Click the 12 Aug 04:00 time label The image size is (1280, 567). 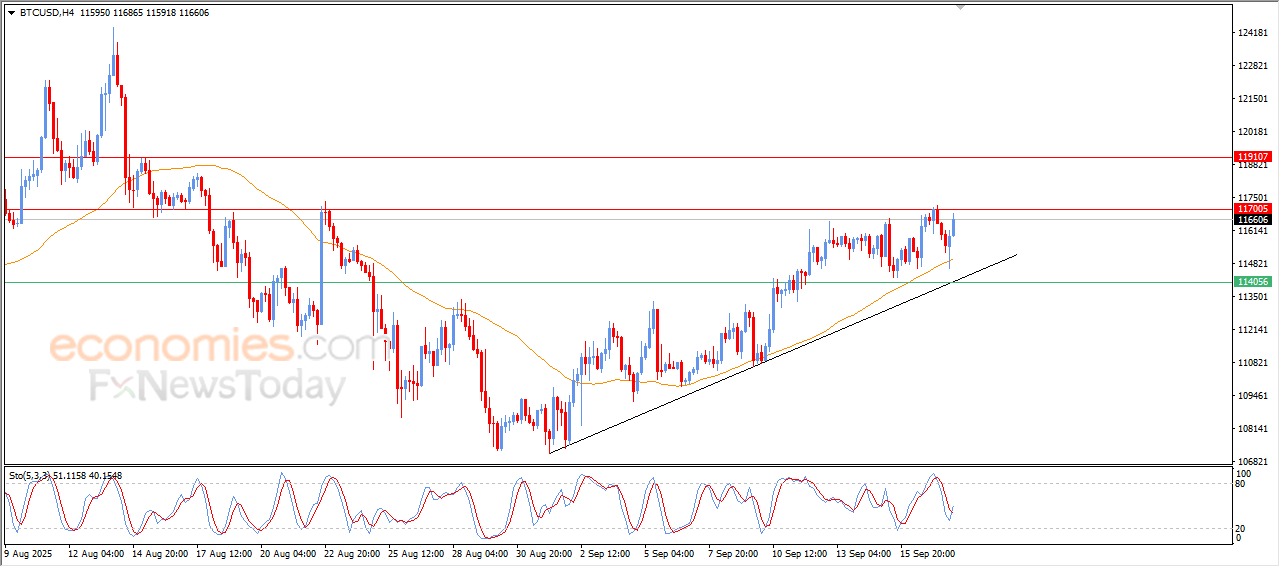[x=96, y=552]
